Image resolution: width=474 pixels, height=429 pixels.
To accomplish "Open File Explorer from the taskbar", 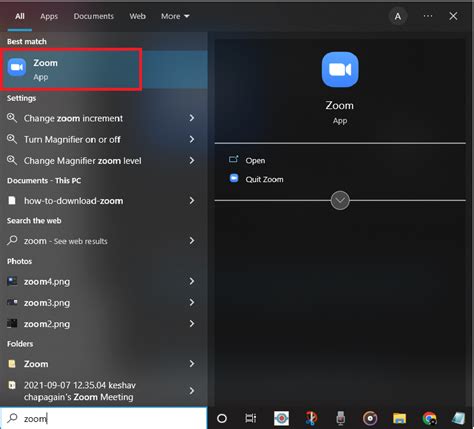I will (399, 418).
